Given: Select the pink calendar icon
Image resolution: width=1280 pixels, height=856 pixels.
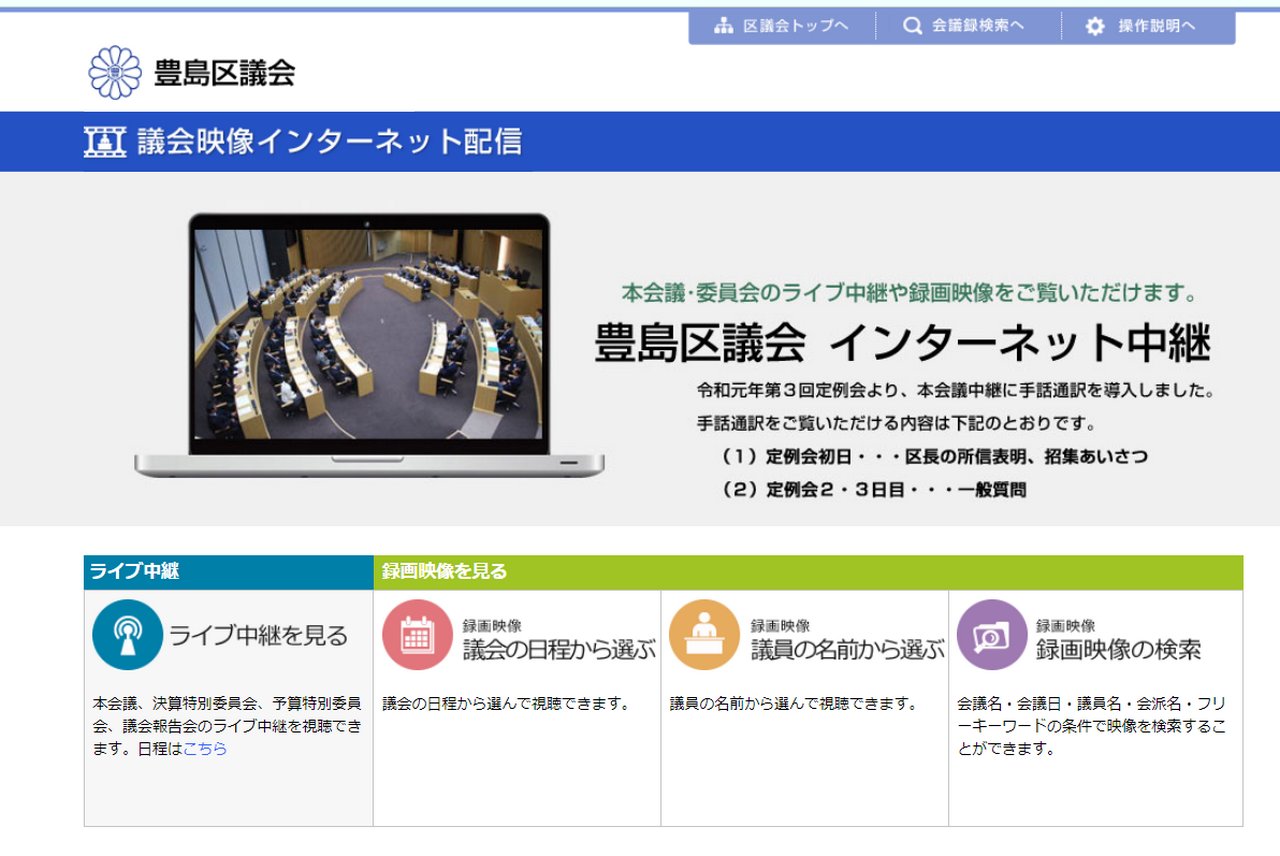Looking at the screenshot, I should 417,634.
